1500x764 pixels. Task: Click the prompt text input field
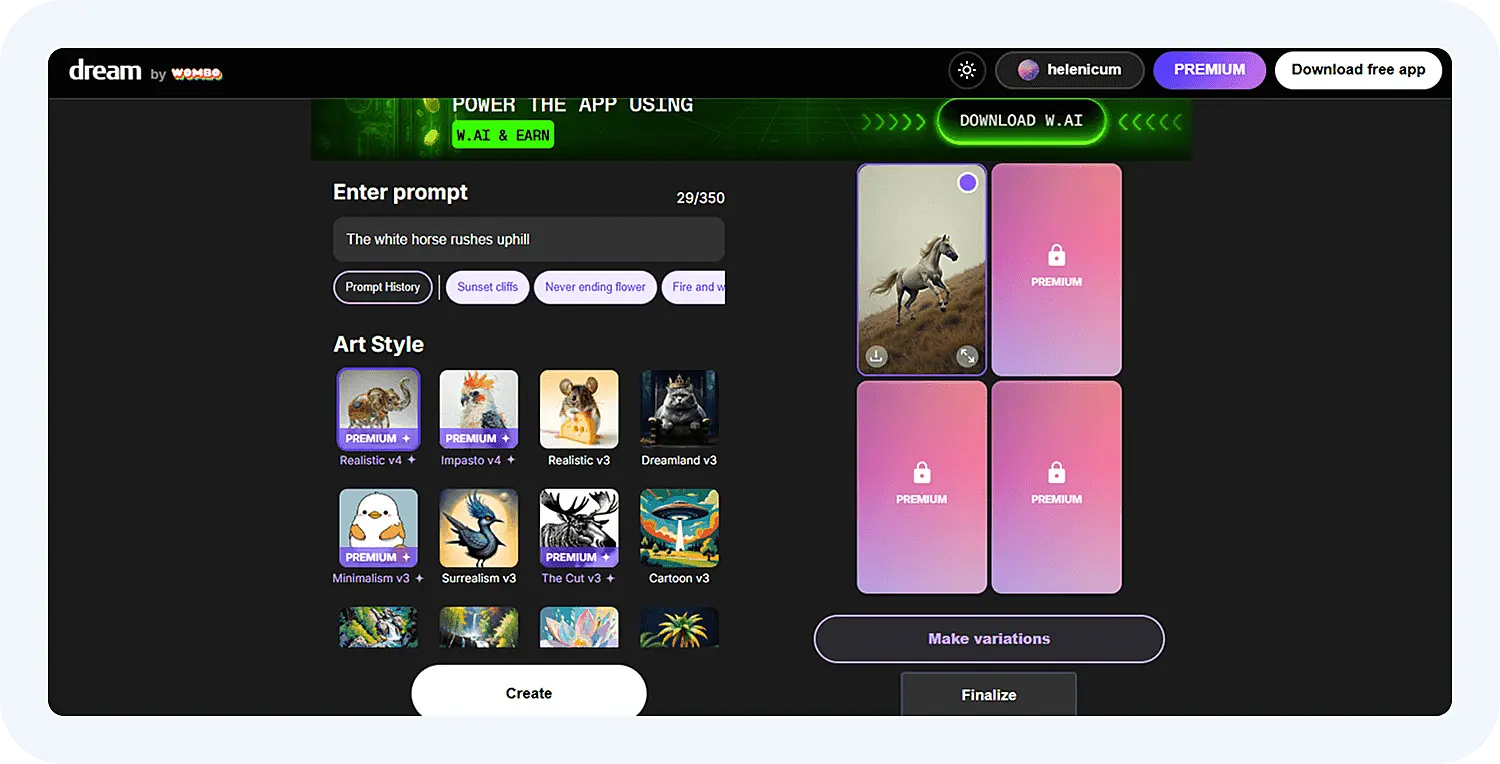529,240
